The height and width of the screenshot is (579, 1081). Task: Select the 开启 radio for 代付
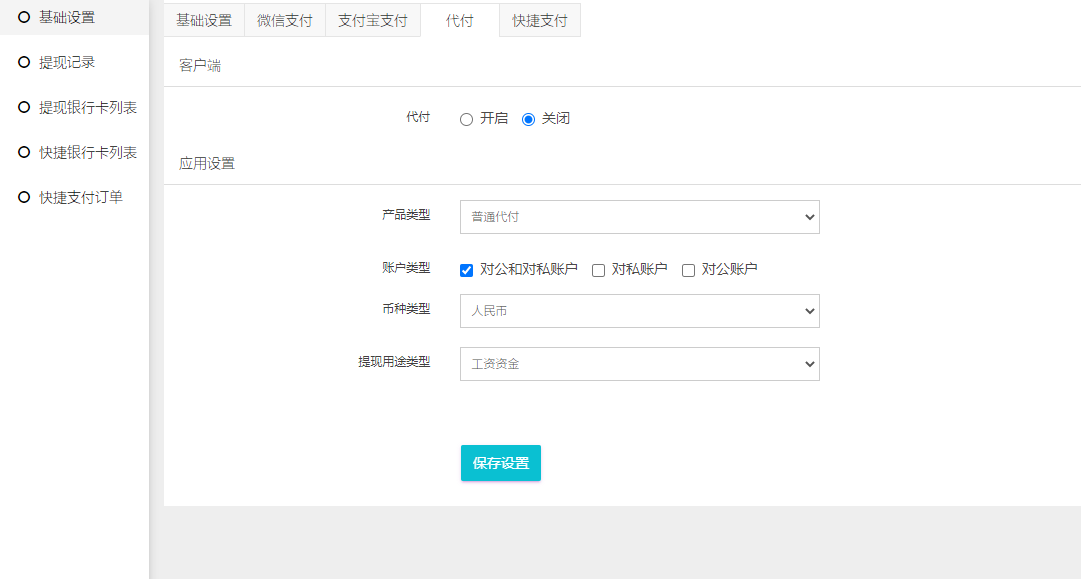click(467, 119)
